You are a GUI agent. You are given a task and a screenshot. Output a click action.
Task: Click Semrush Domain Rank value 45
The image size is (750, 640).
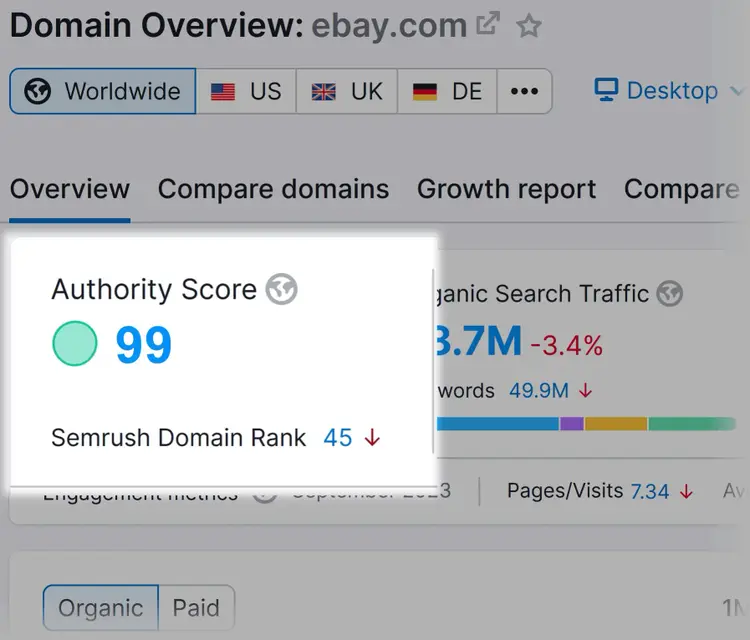point(338,438)
